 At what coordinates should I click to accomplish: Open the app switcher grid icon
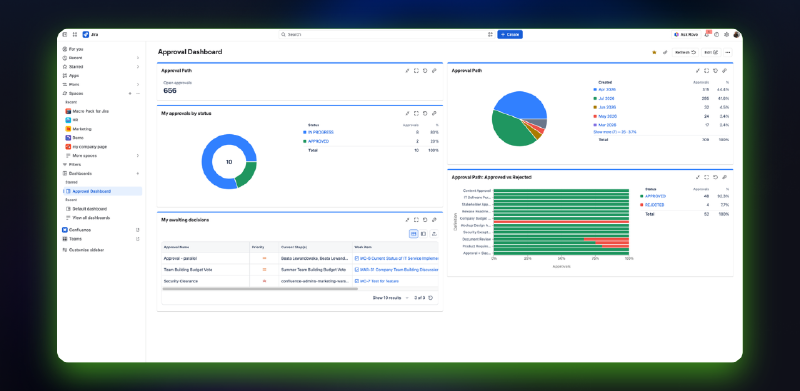click(x=75, y=35)
